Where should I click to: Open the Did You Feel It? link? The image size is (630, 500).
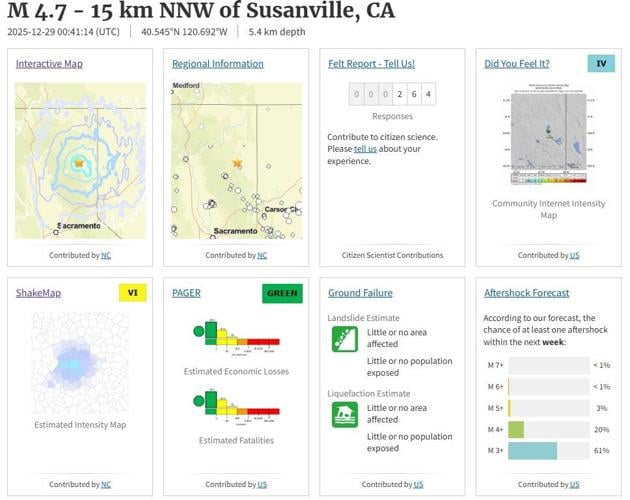[x=520, y=64]
